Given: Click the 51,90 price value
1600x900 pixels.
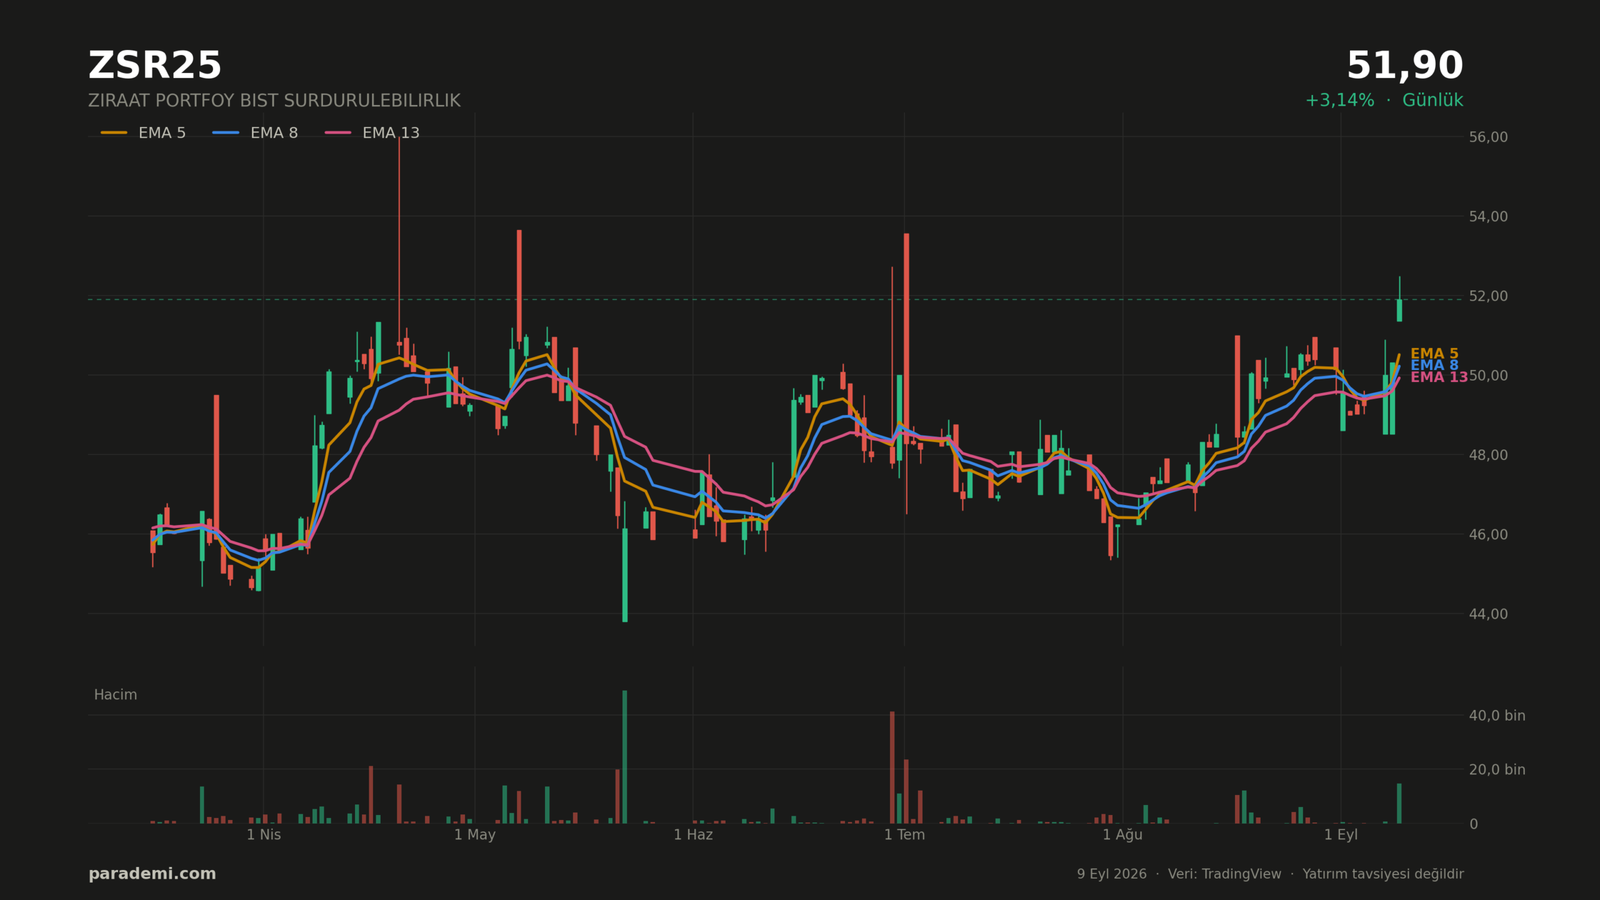Looking at the screenshot, I should click(1404, 66).
